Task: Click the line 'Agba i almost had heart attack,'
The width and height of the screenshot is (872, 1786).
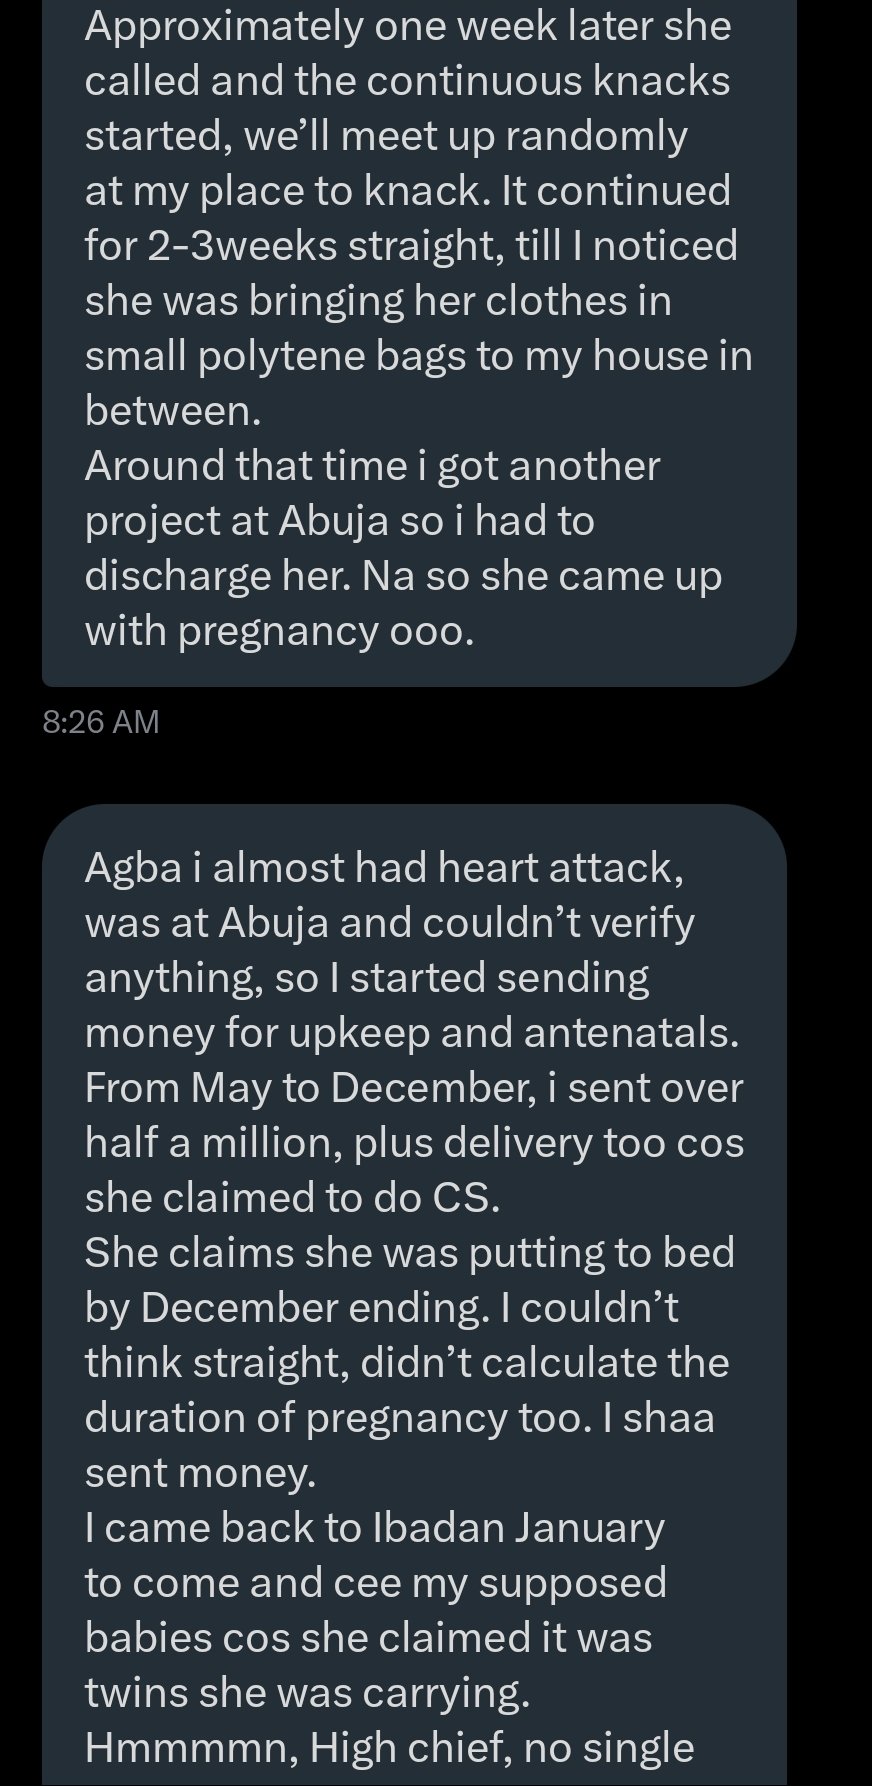Action: (385, 867)
